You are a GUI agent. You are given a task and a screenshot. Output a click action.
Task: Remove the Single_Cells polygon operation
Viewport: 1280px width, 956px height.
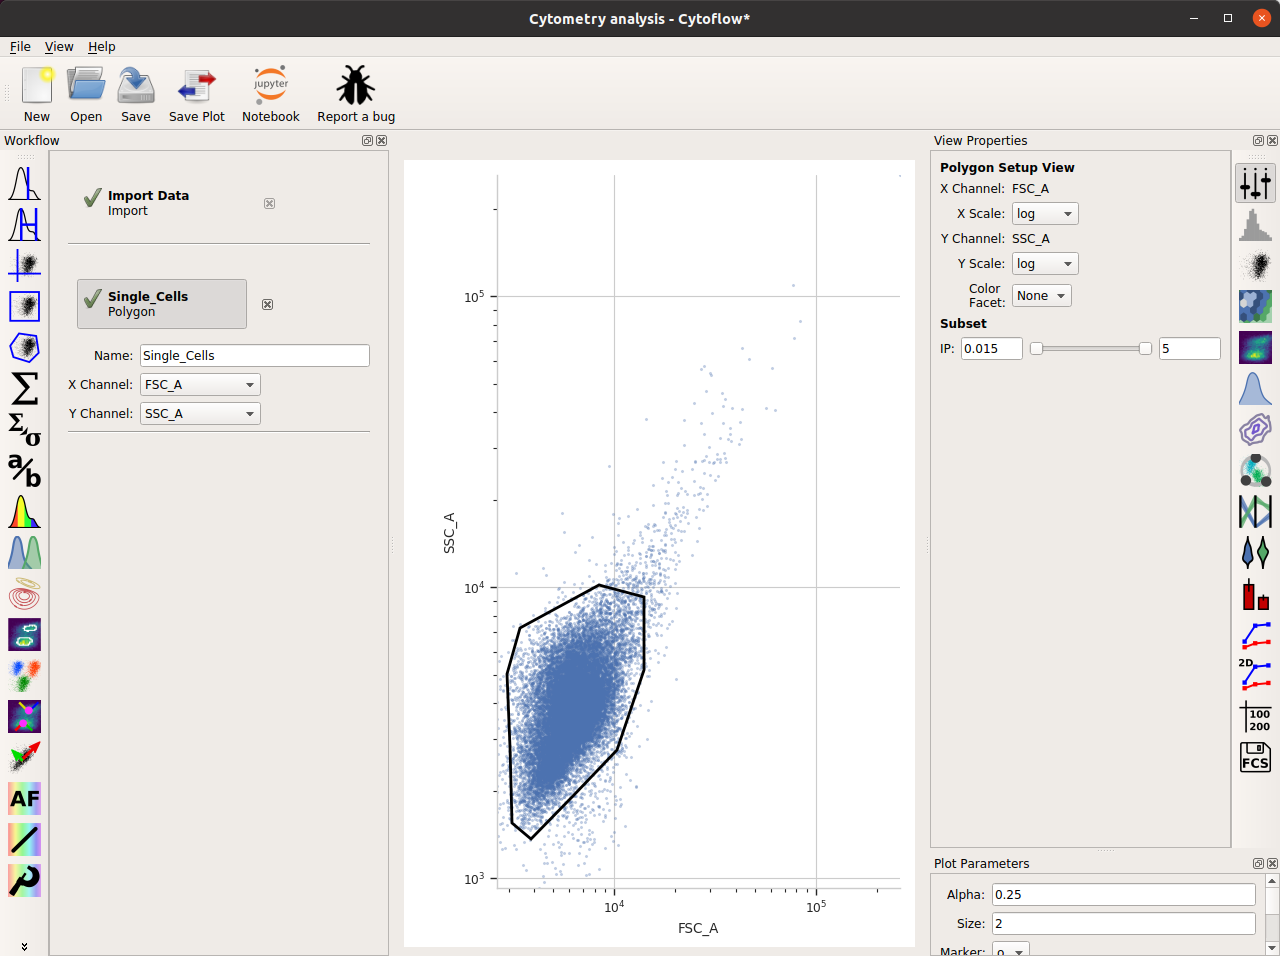click(x=267, y=304)
